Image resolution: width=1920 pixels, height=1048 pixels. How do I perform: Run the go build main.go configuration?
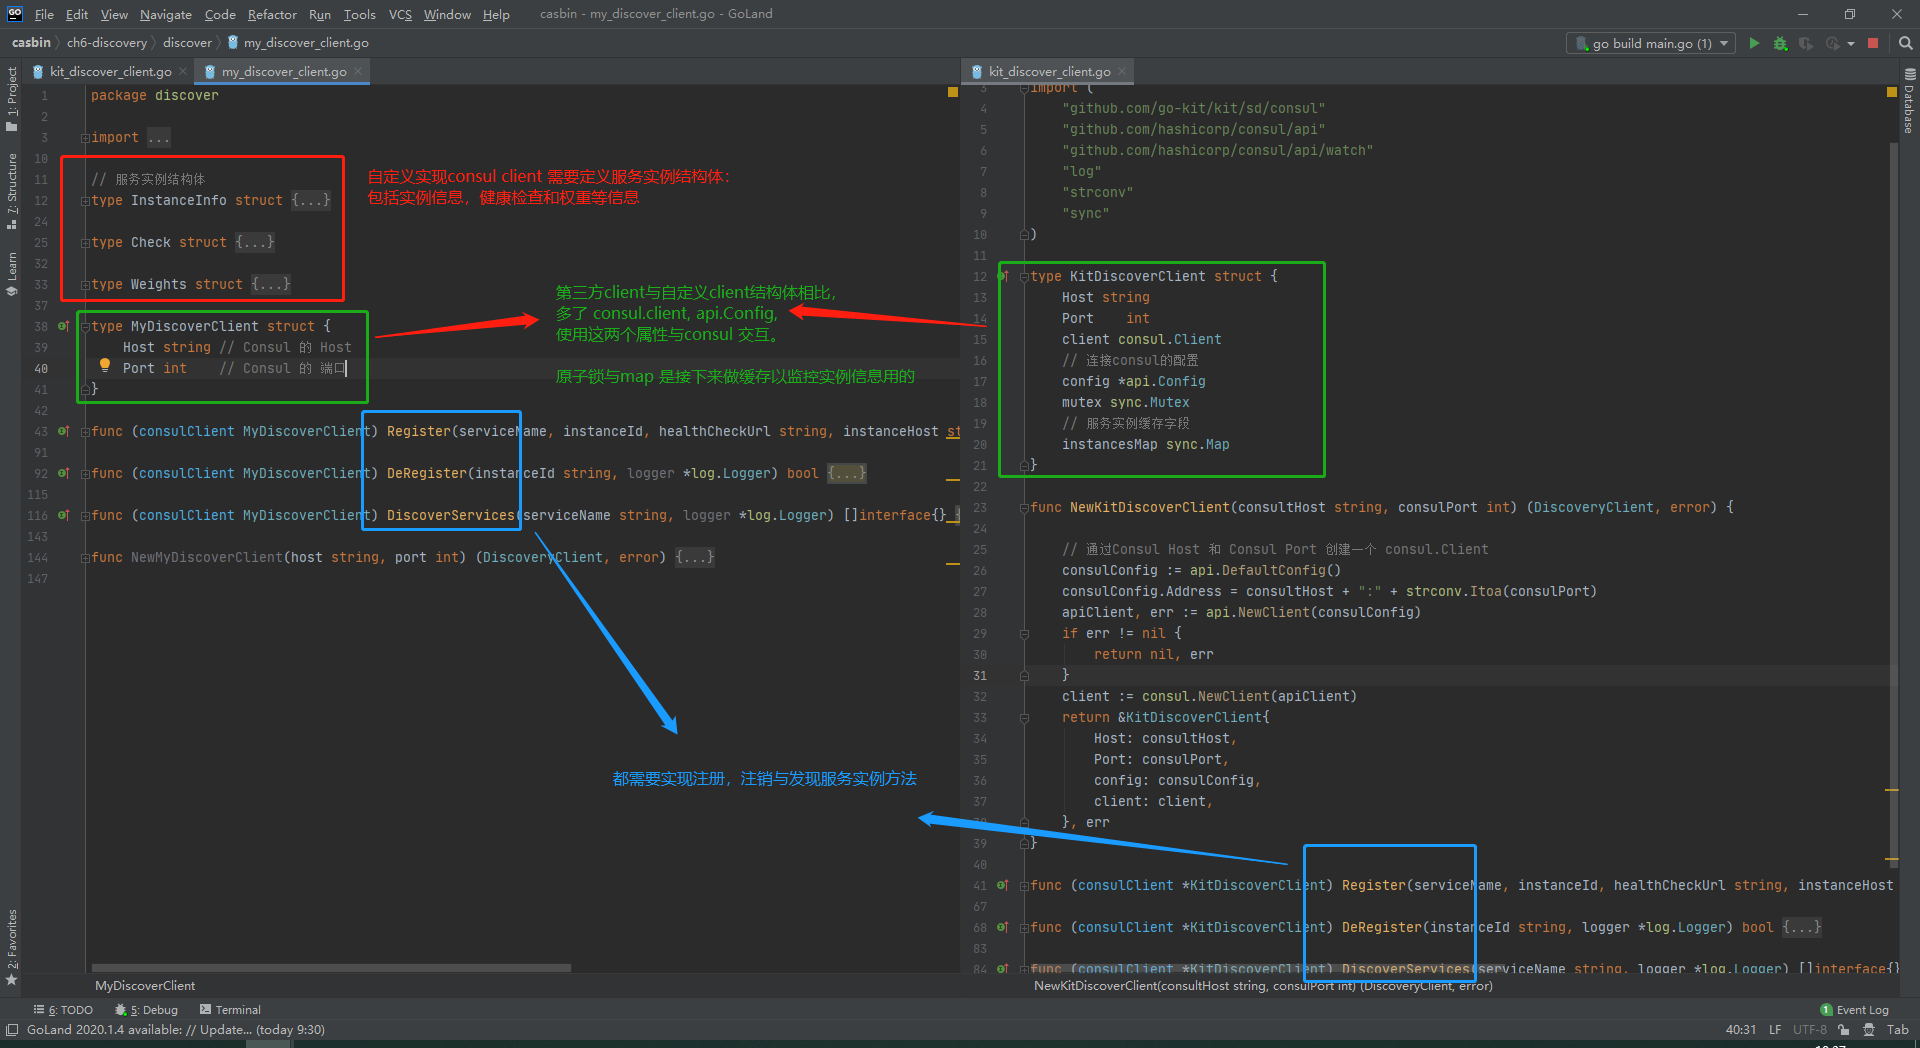(x=1754, y=43)
